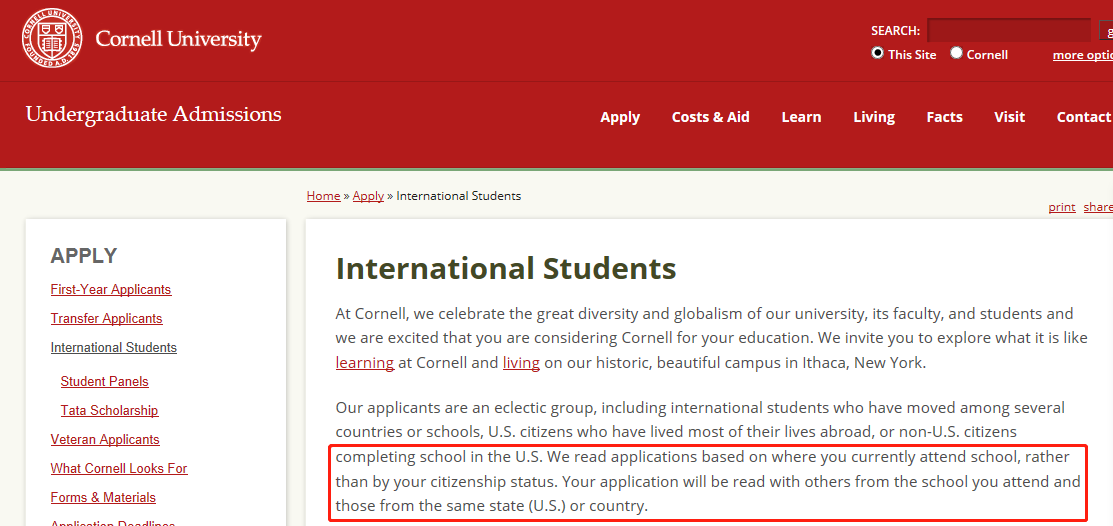Screen dimensions: 1113x526
Task: Select International Students in sidebar
Action: click(x=114, y=348)
